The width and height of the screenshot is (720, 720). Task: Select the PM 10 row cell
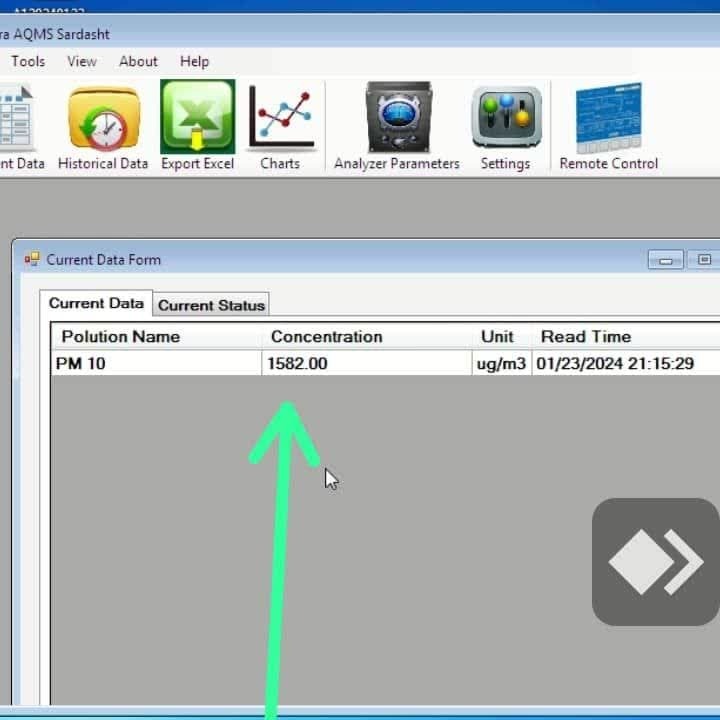point(81,364)
